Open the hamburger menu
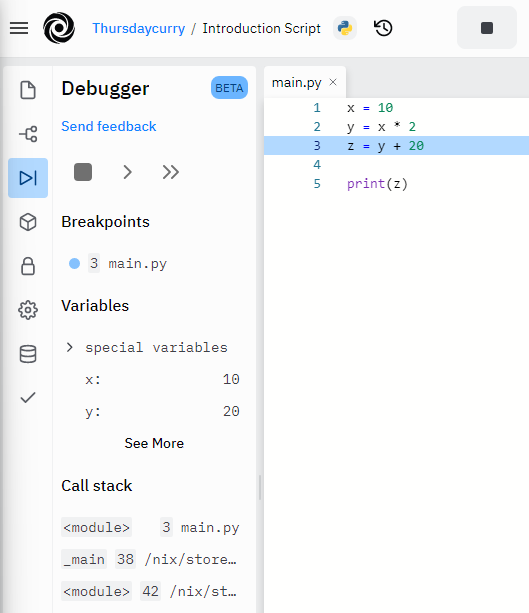Screen dimensions: 529x613 19,28
